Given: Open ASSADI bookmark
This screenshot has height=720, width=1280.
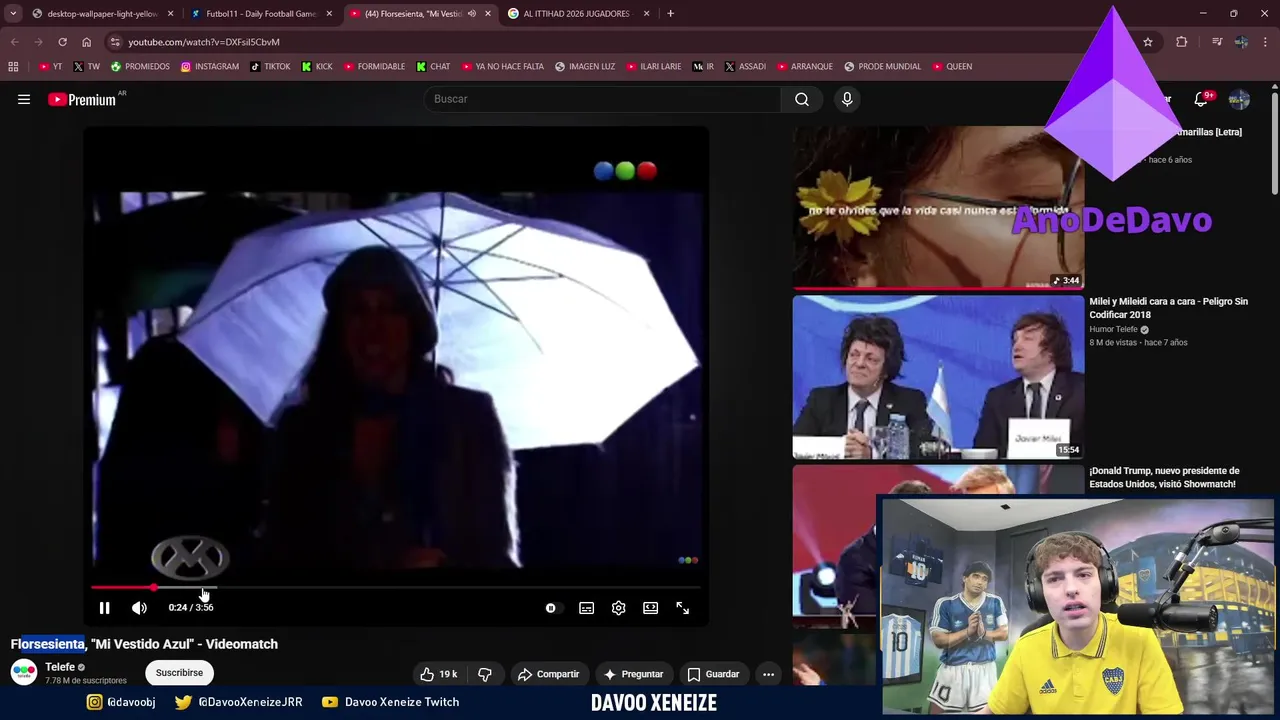Looking at the screenshot, I should pos(745,67).
